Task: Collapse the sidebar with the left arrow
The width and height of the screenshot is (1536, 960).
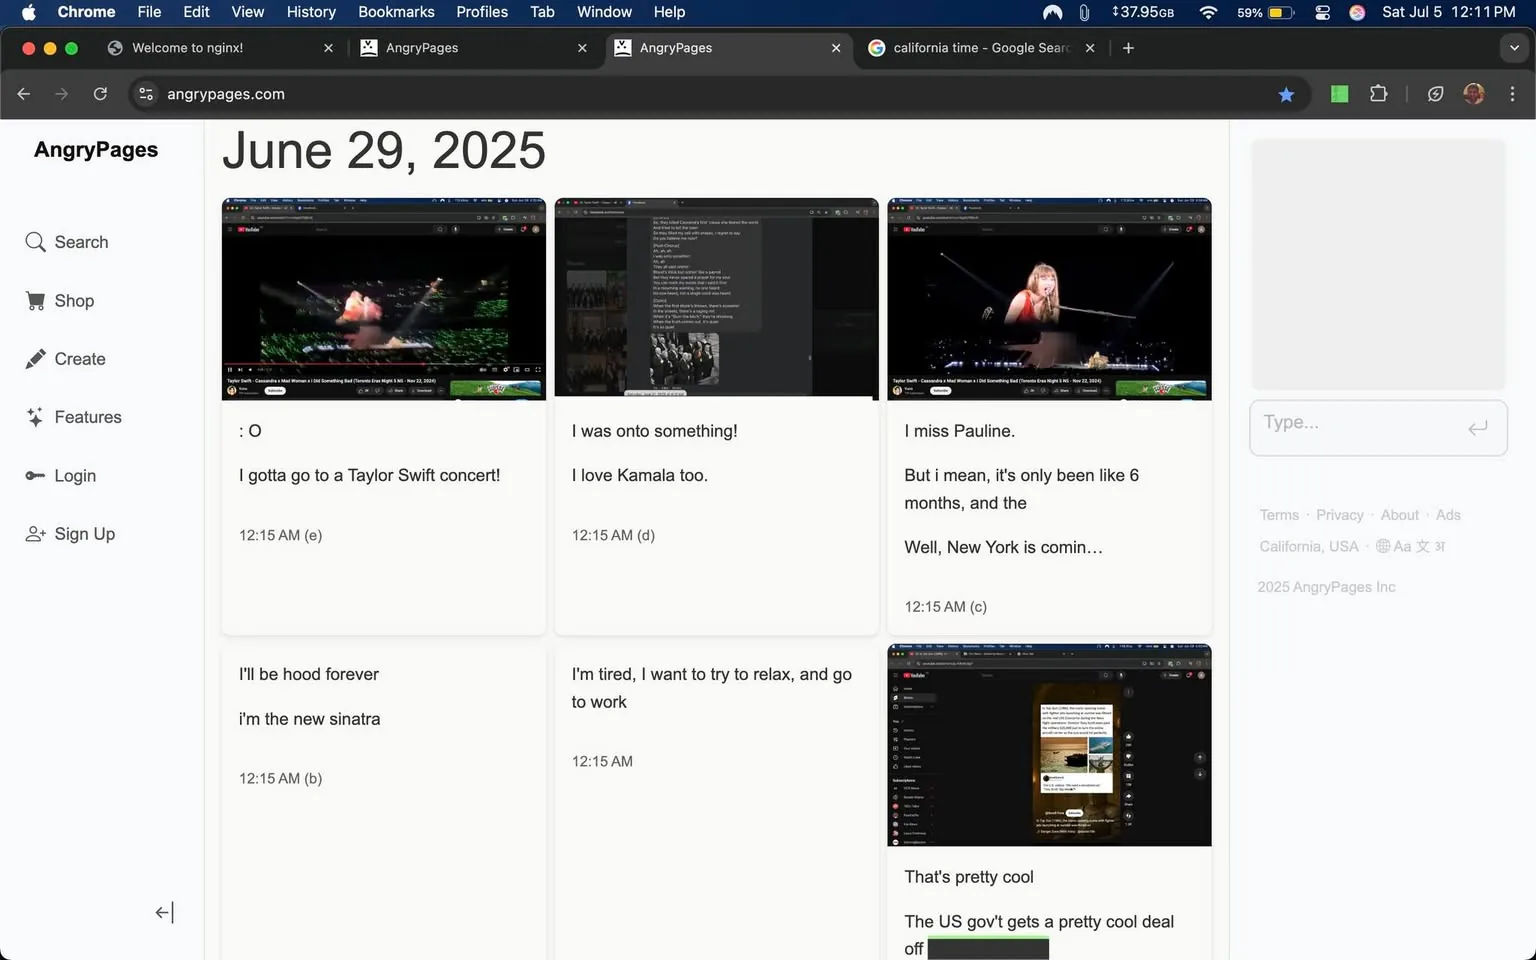Action: click(163, 911)
